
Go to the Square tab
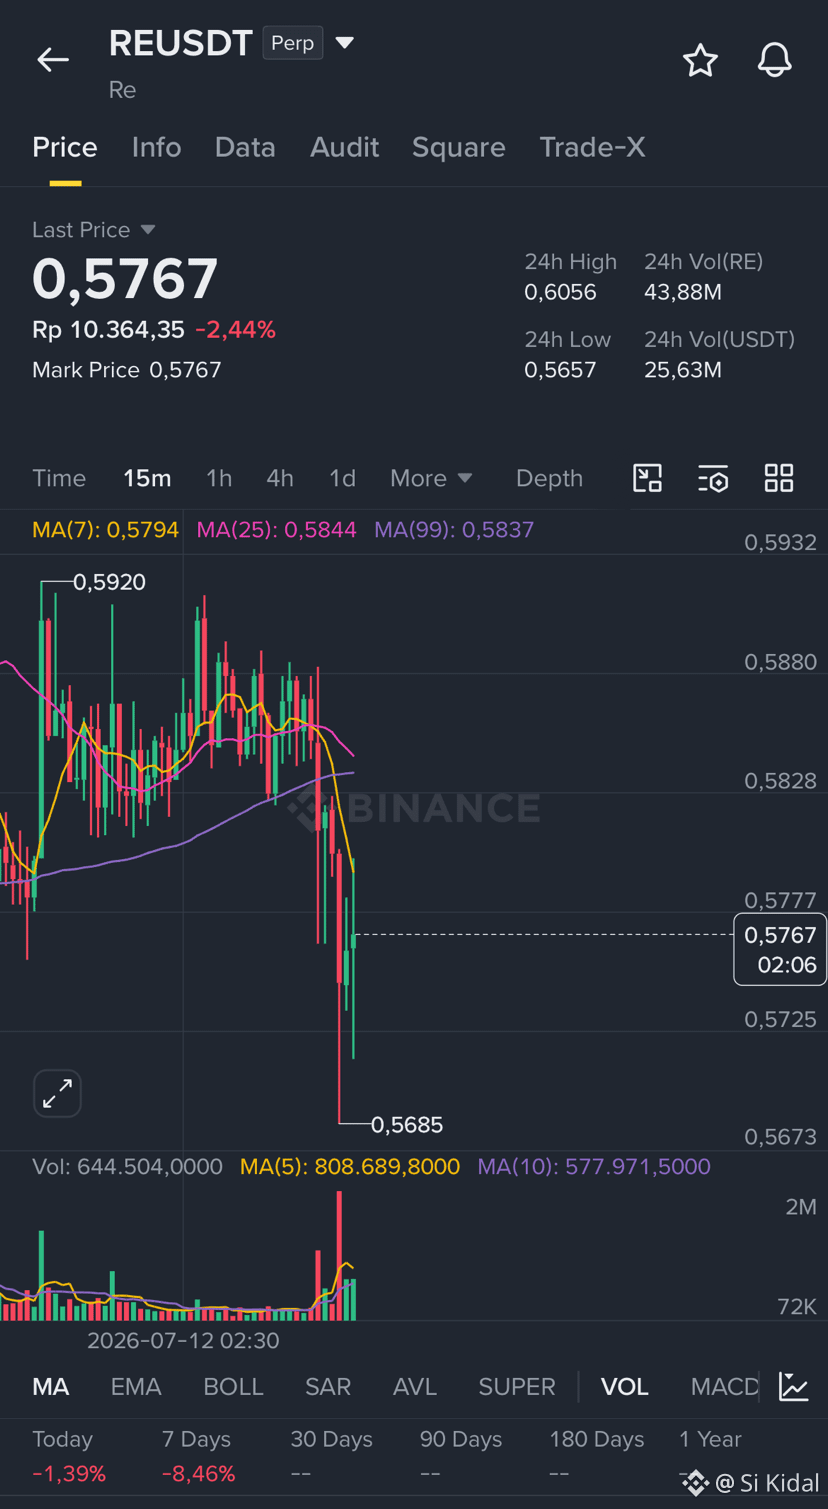[x=459, y=147]
